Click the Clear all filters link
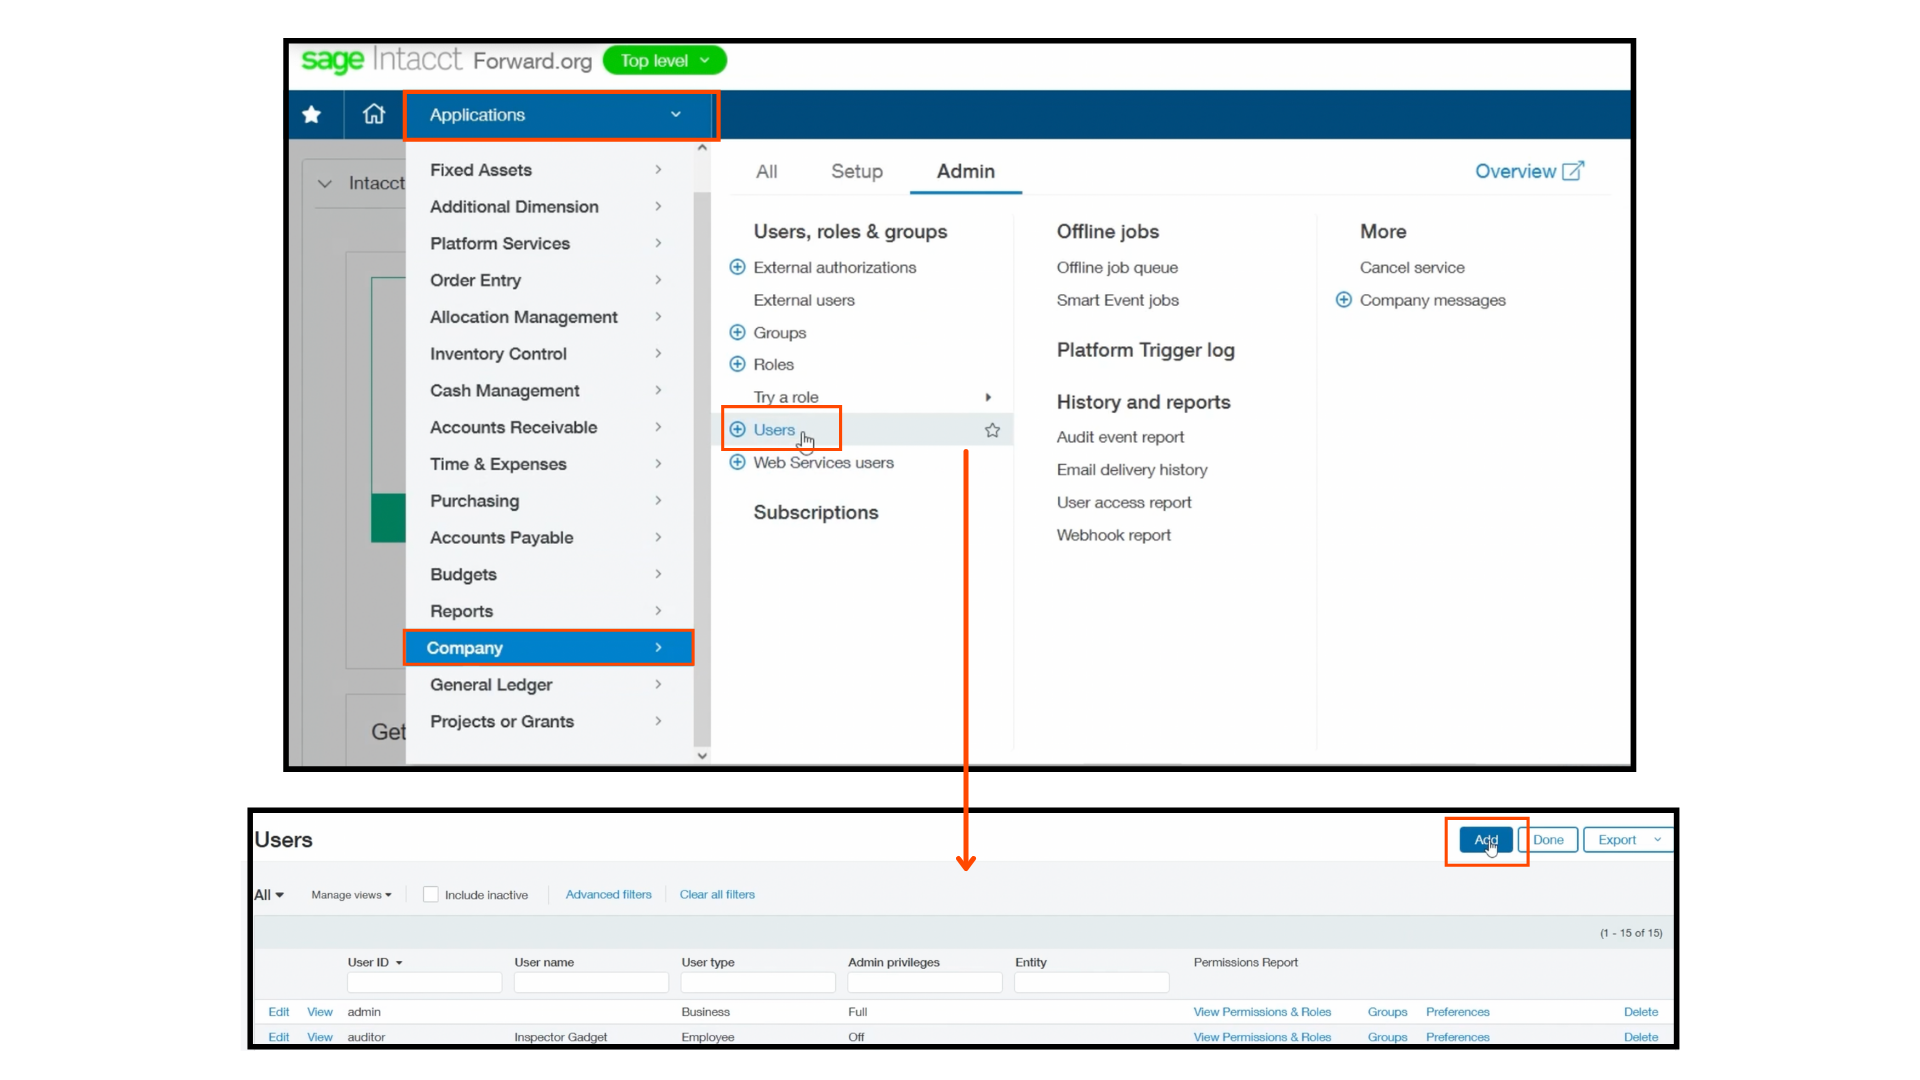The width and height of the screenshot is (1920, 1080). [719, 894]
